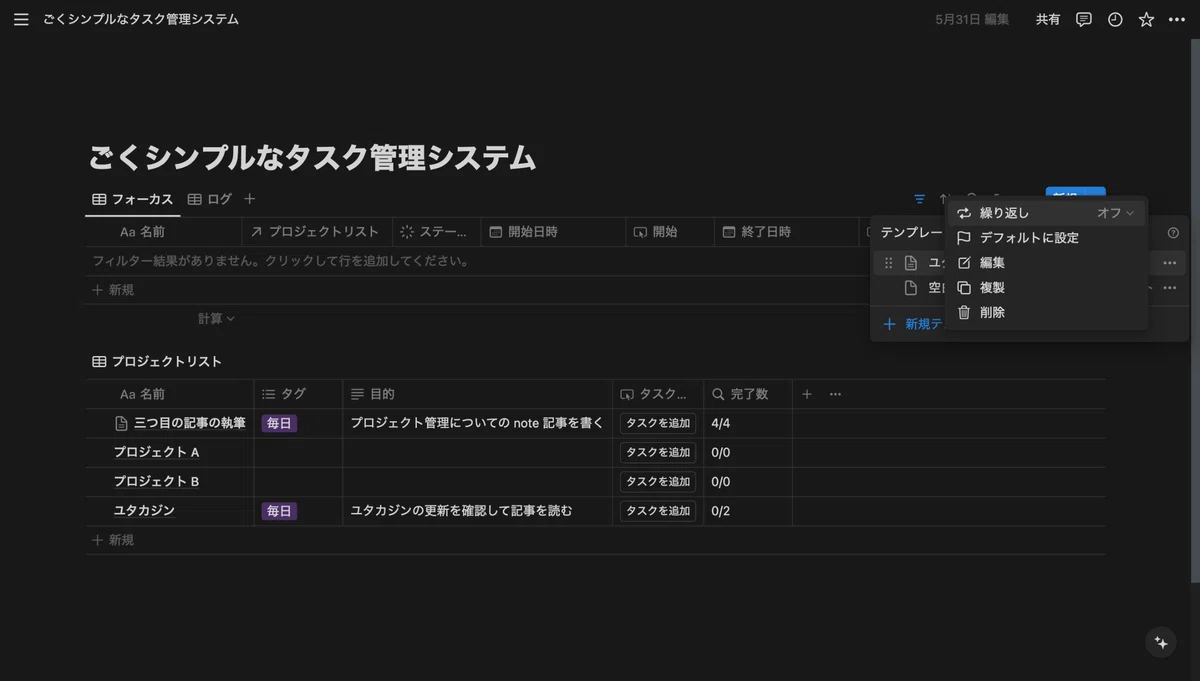This screenshot has height=681, width=1200.
Task: Open the プロジェクト B row
Action: [156, 481]
